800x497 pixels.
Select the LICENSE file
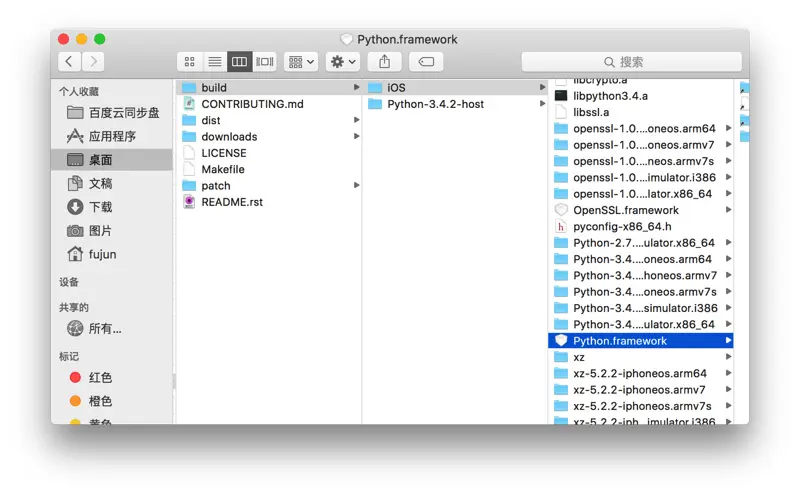[269, 153]
